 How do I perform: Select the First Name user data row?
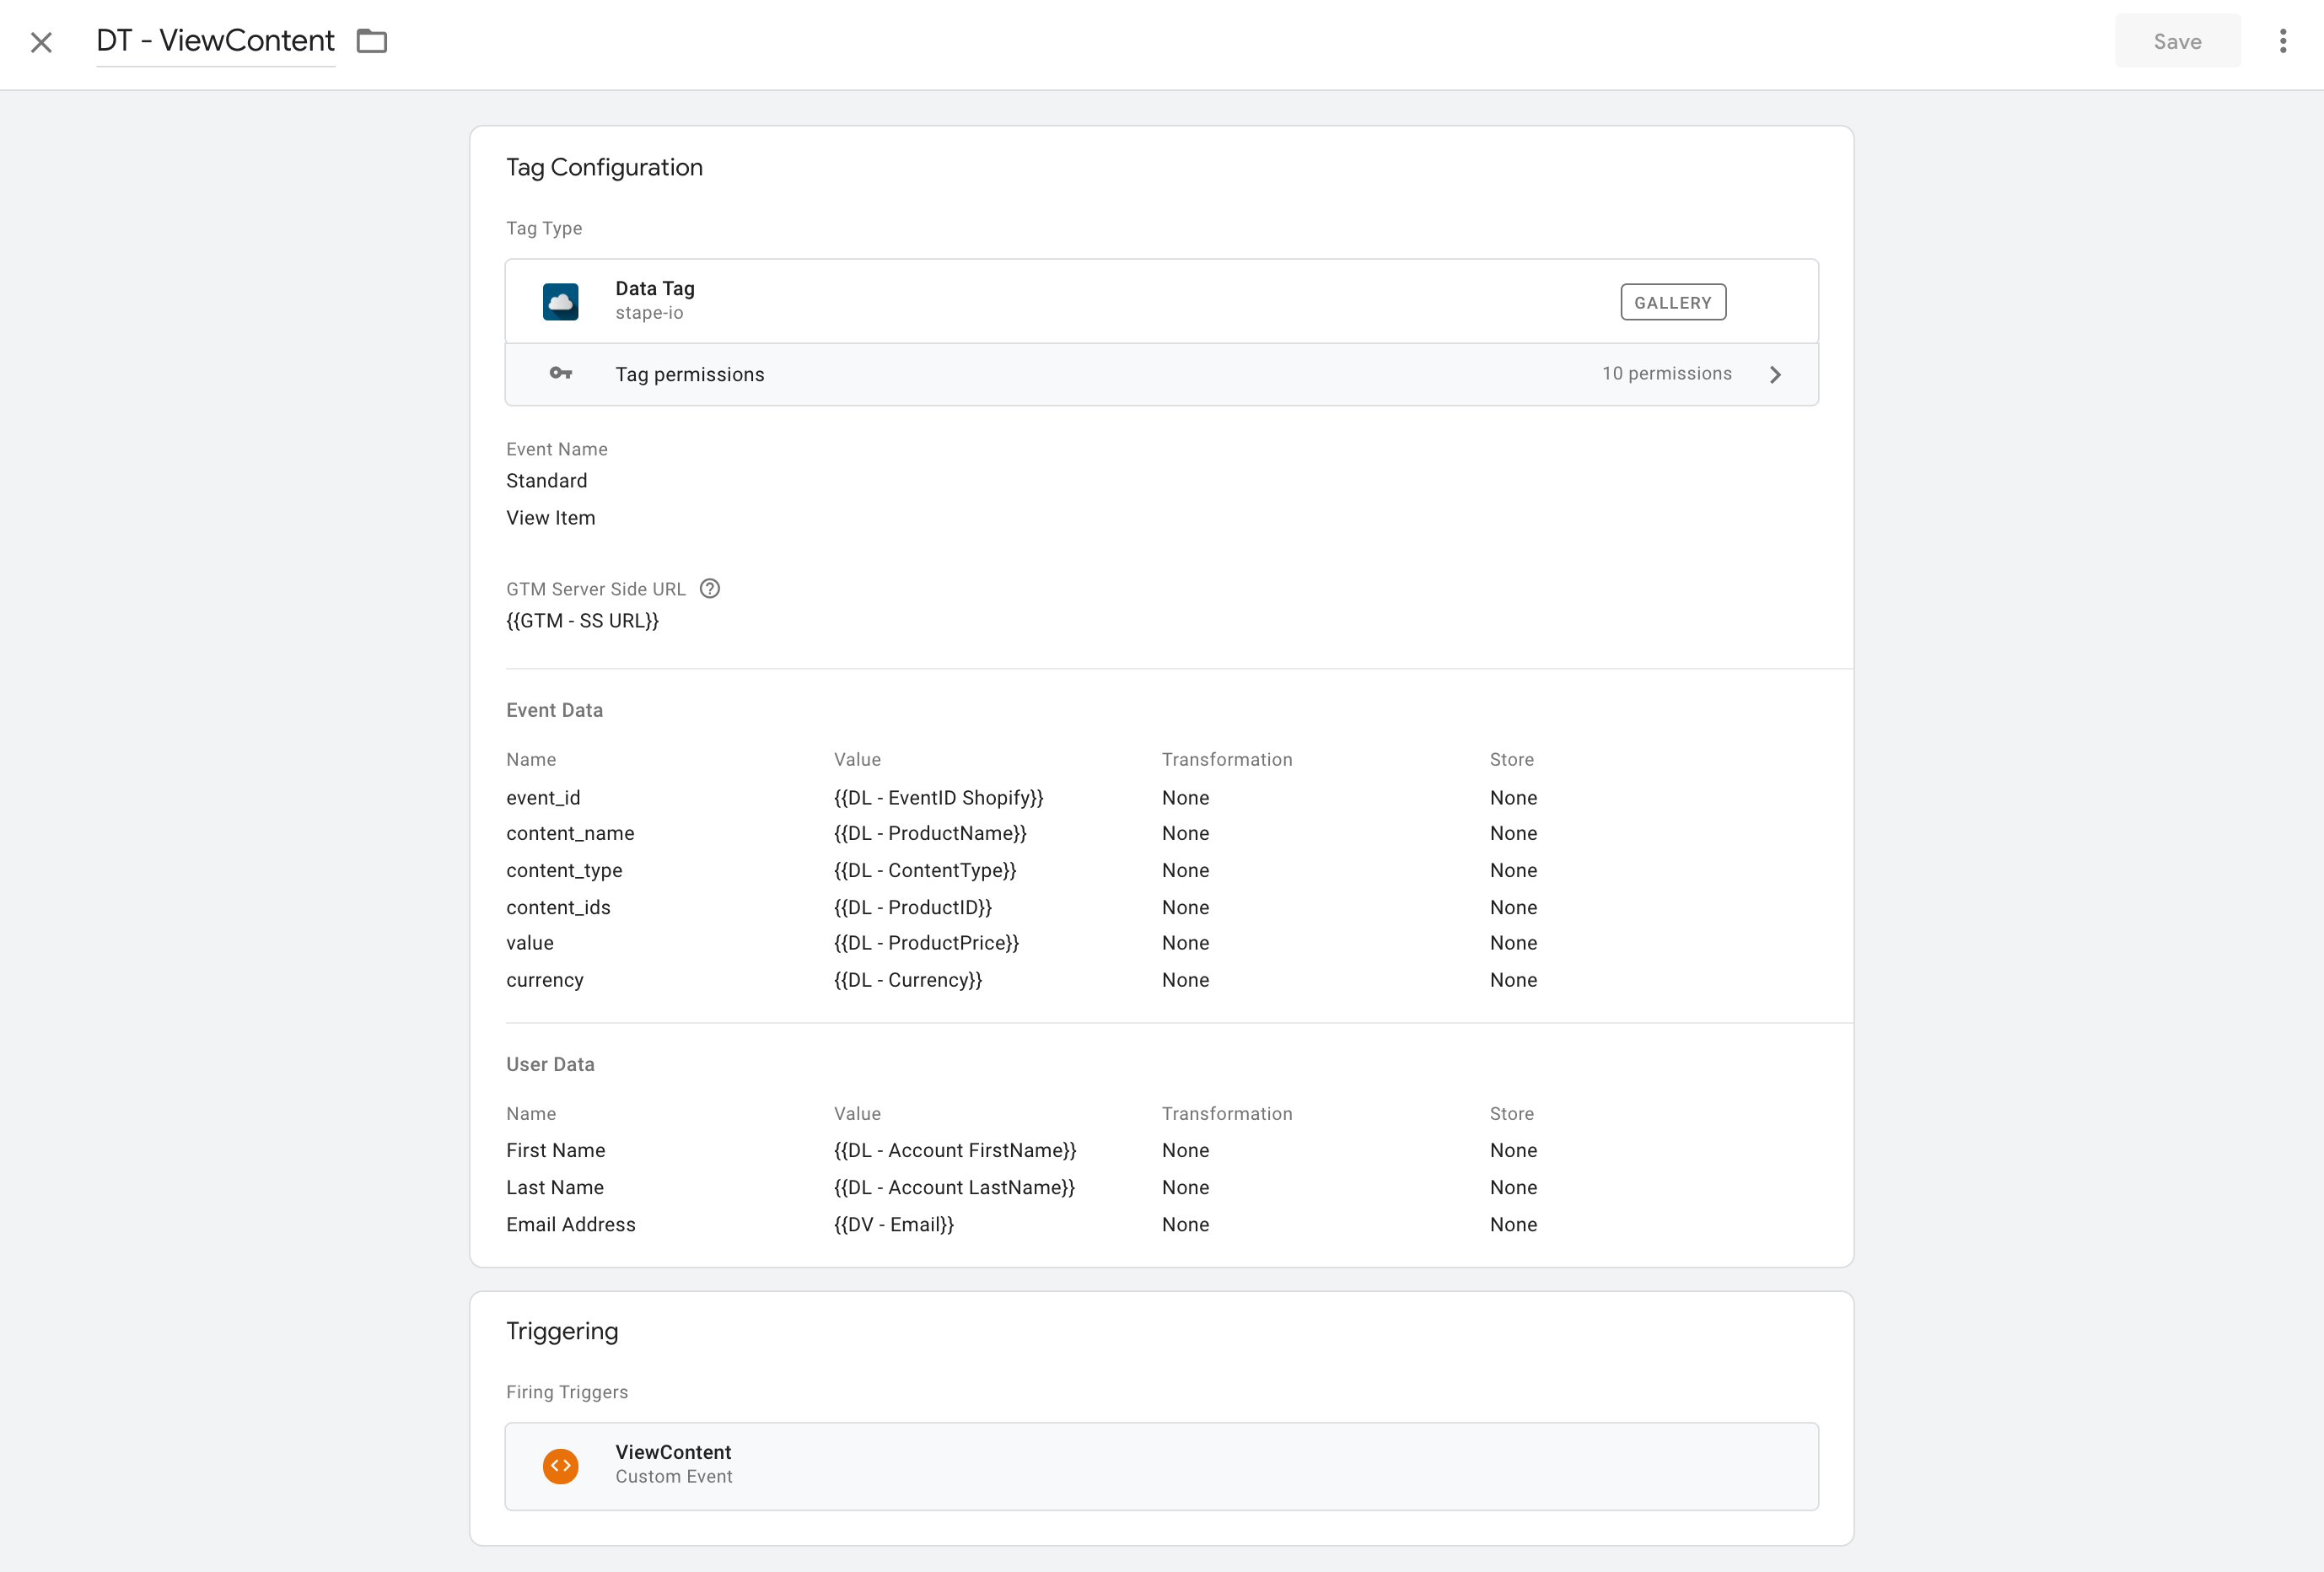tap(555, 1150)
